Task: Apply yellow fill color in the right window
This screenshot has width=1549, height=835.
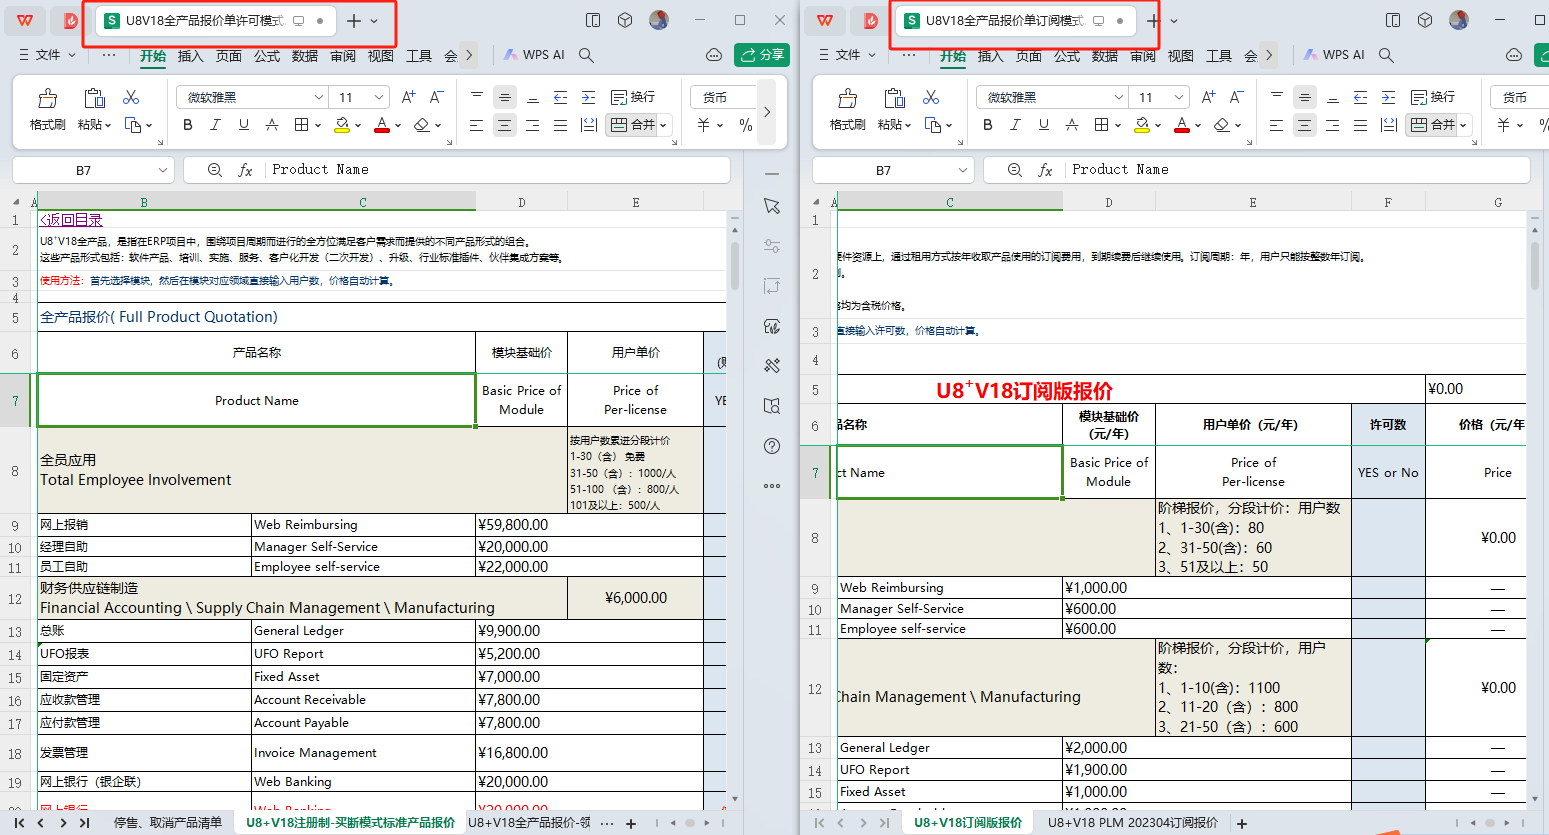Action: (1142, 125)
